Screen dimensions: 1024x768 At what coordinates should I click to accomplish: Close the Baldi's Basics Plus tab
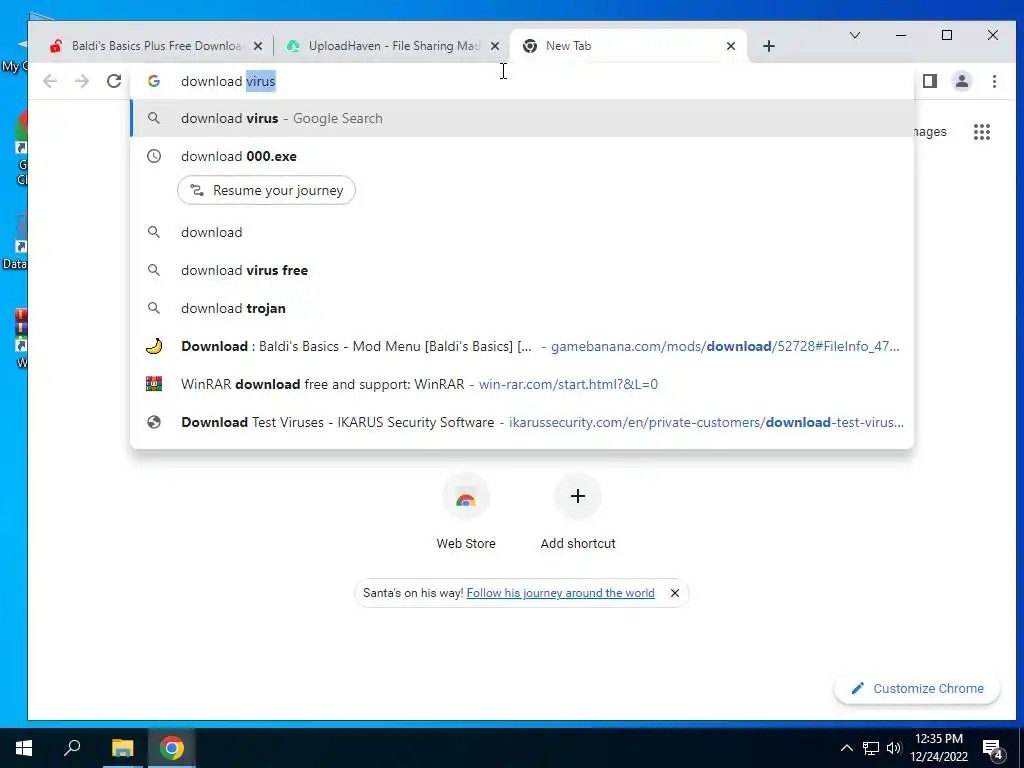[258, 46]
